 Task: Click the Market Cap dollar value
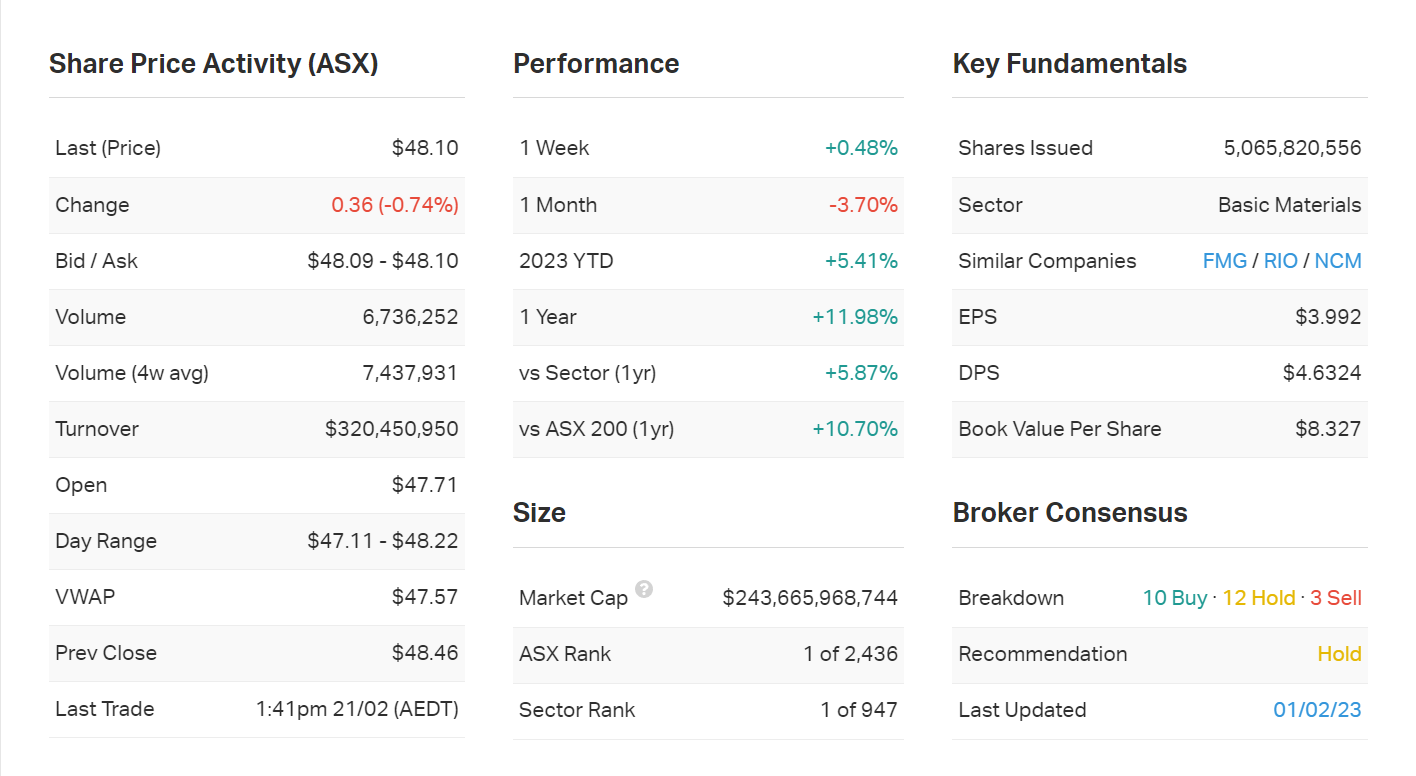tap(810, 598)
